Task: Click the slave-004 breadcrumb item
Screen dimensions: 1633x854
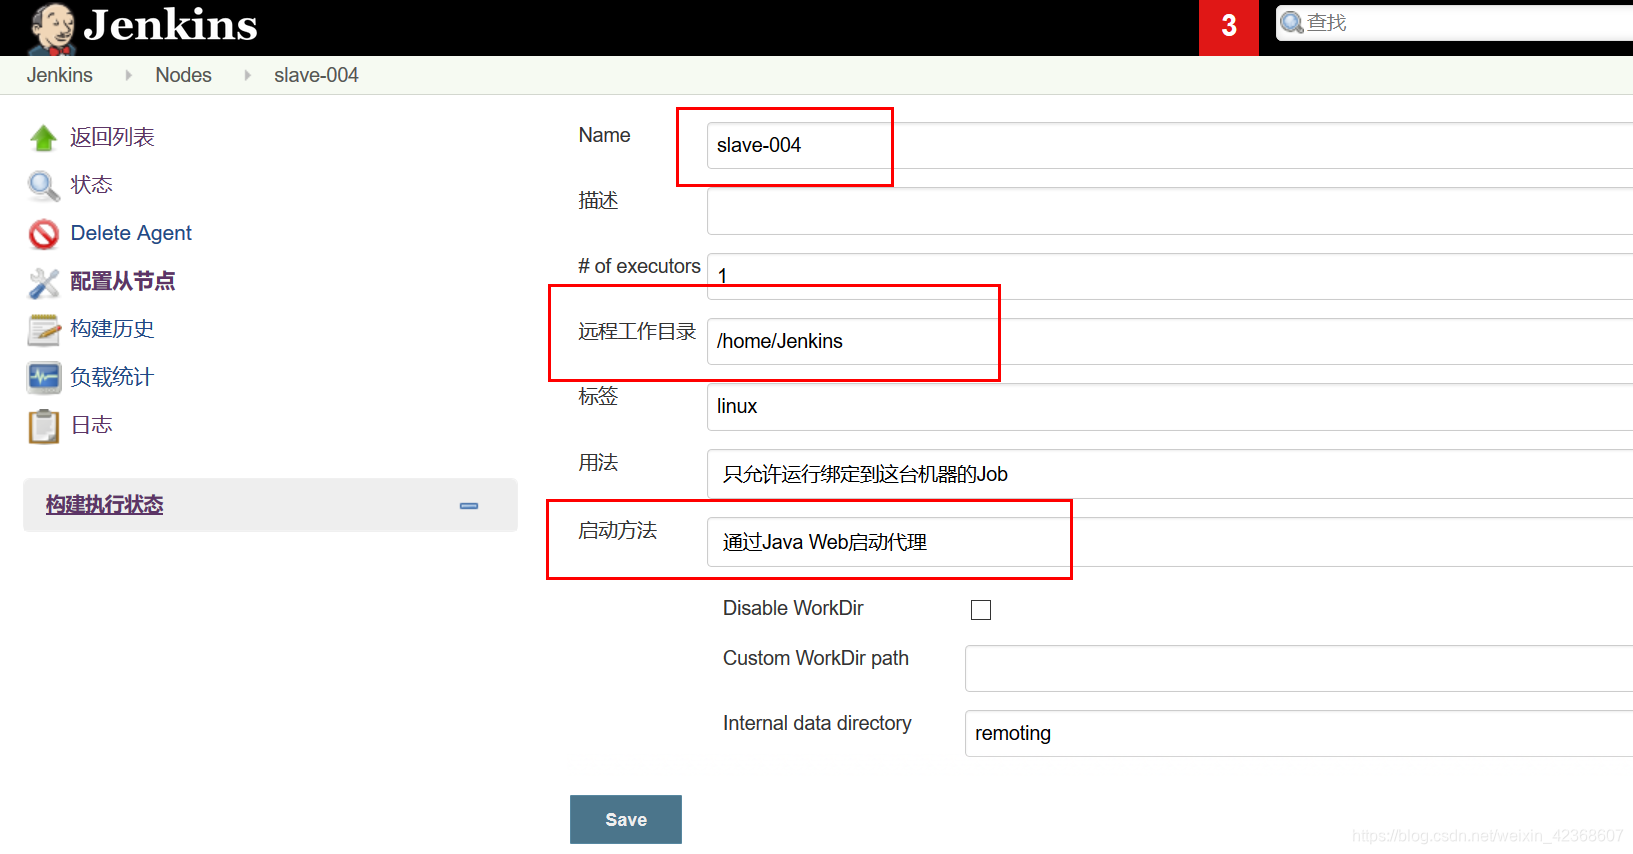Action: coord(316,75)
